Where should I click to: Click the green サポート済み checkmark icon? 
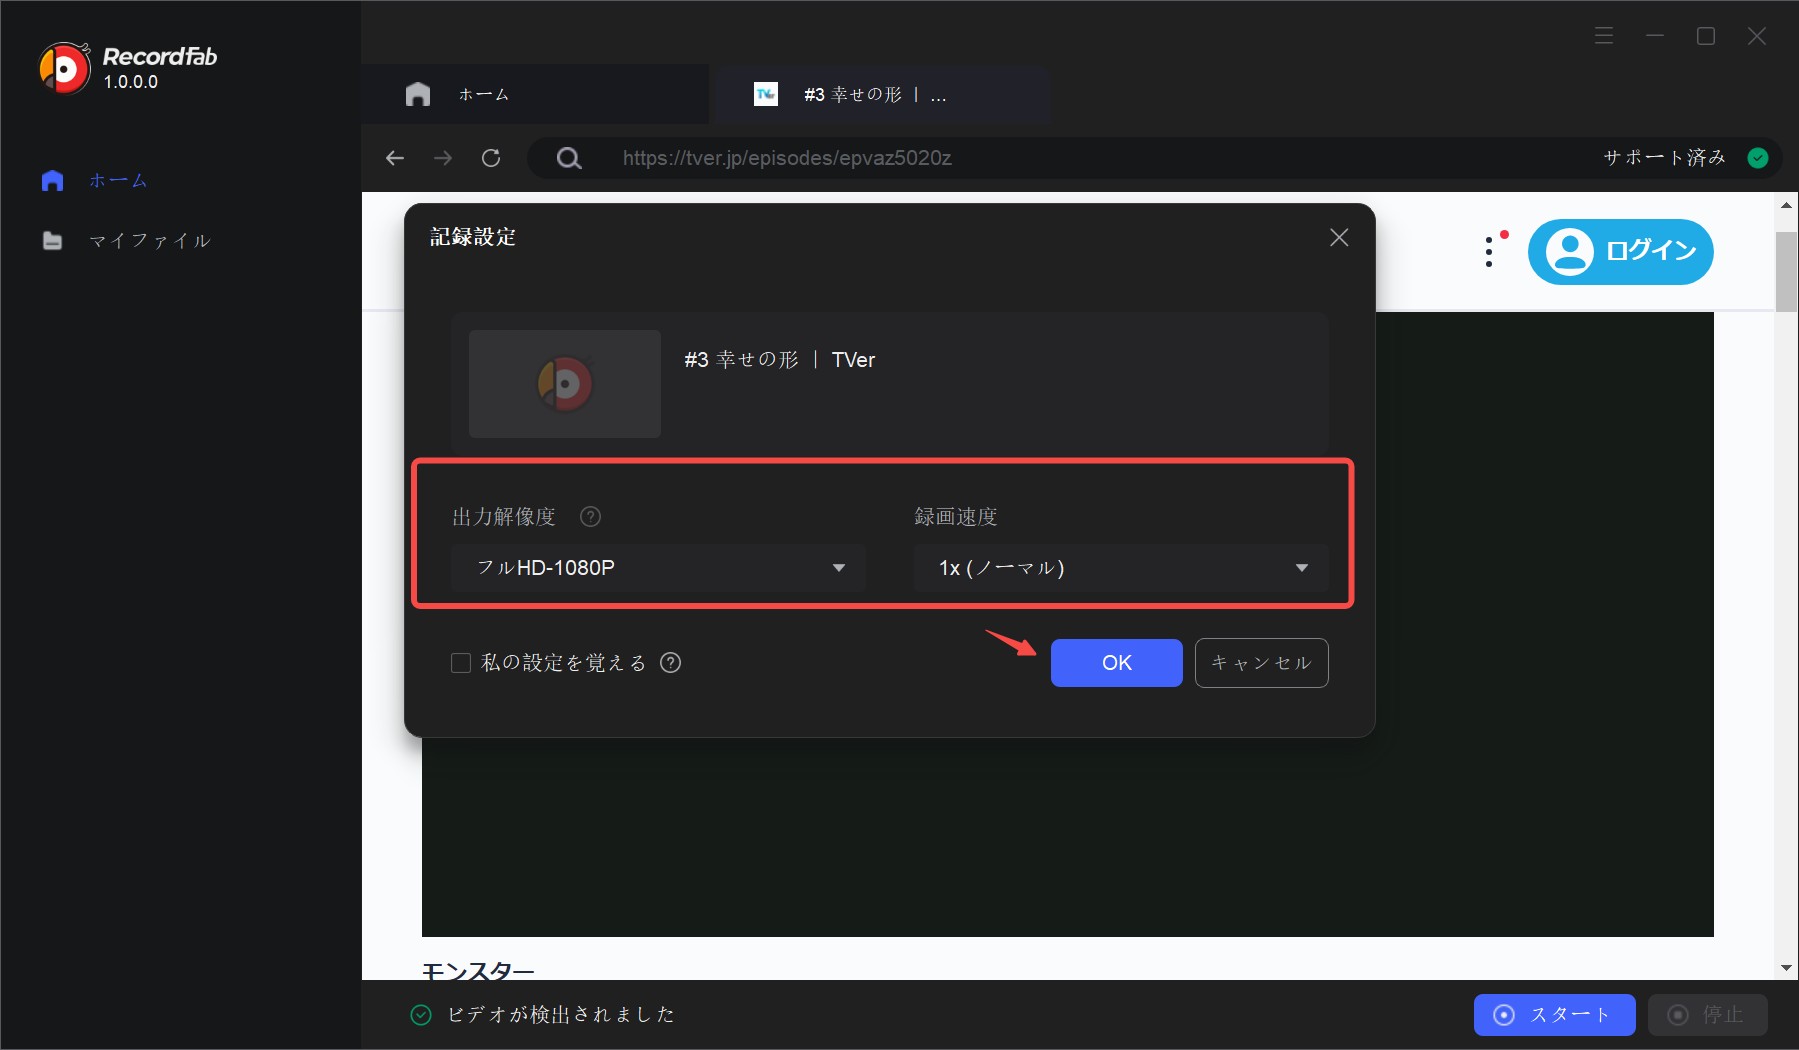point(1758,158)
